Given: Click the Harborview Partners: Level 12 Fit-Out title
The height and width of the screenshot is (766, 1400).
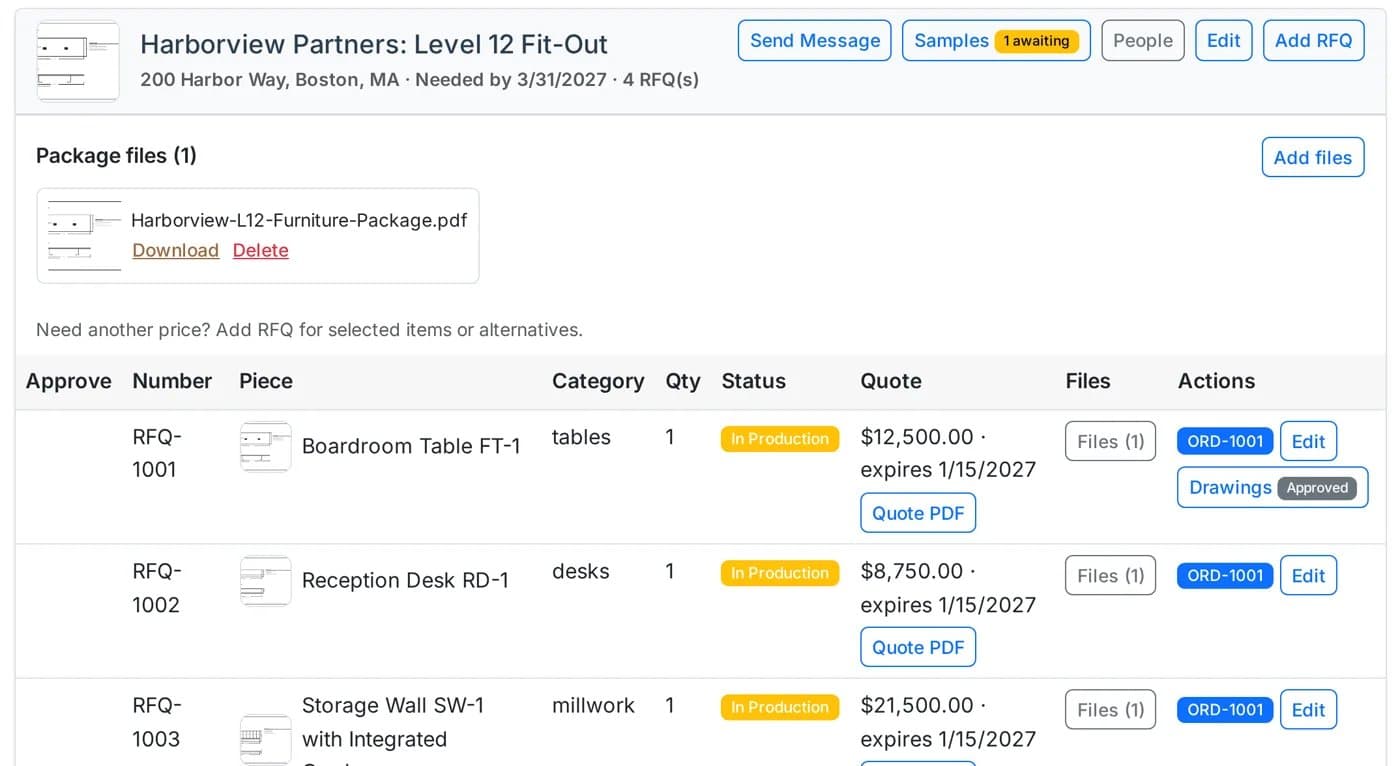Looking at the screenshot, I should tap(374, 44).
